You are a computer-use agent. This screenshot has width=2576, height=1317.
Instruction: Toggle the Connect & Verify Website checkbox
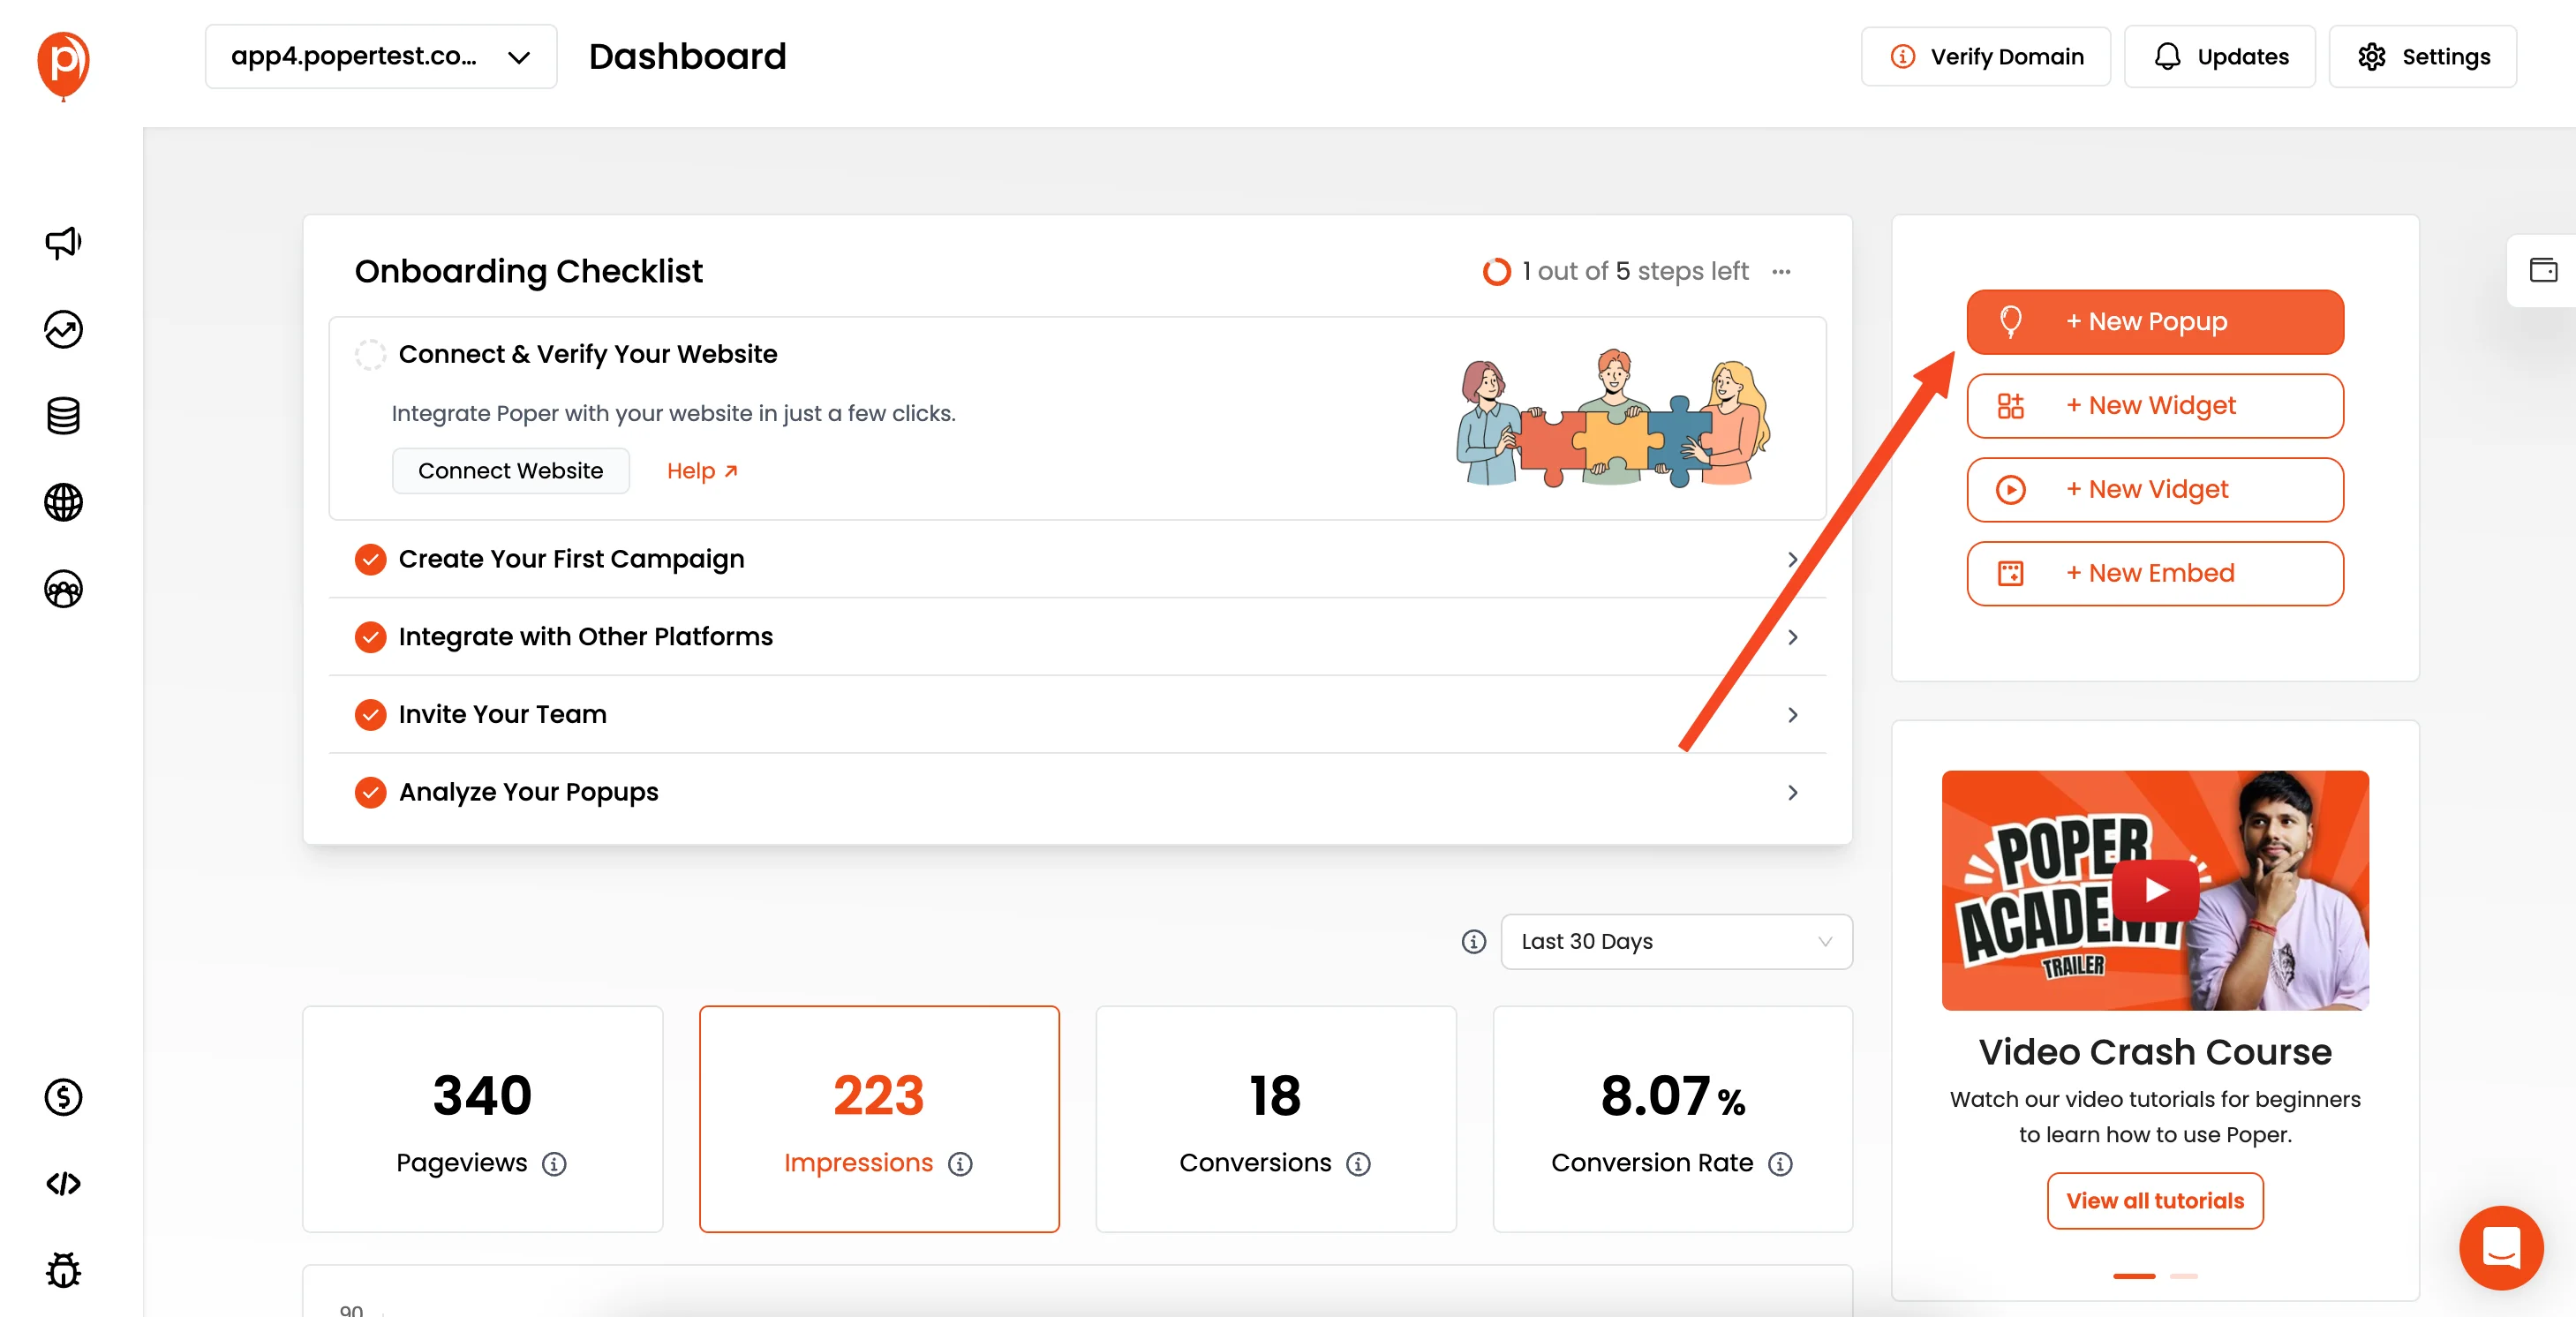click(369, 355)
